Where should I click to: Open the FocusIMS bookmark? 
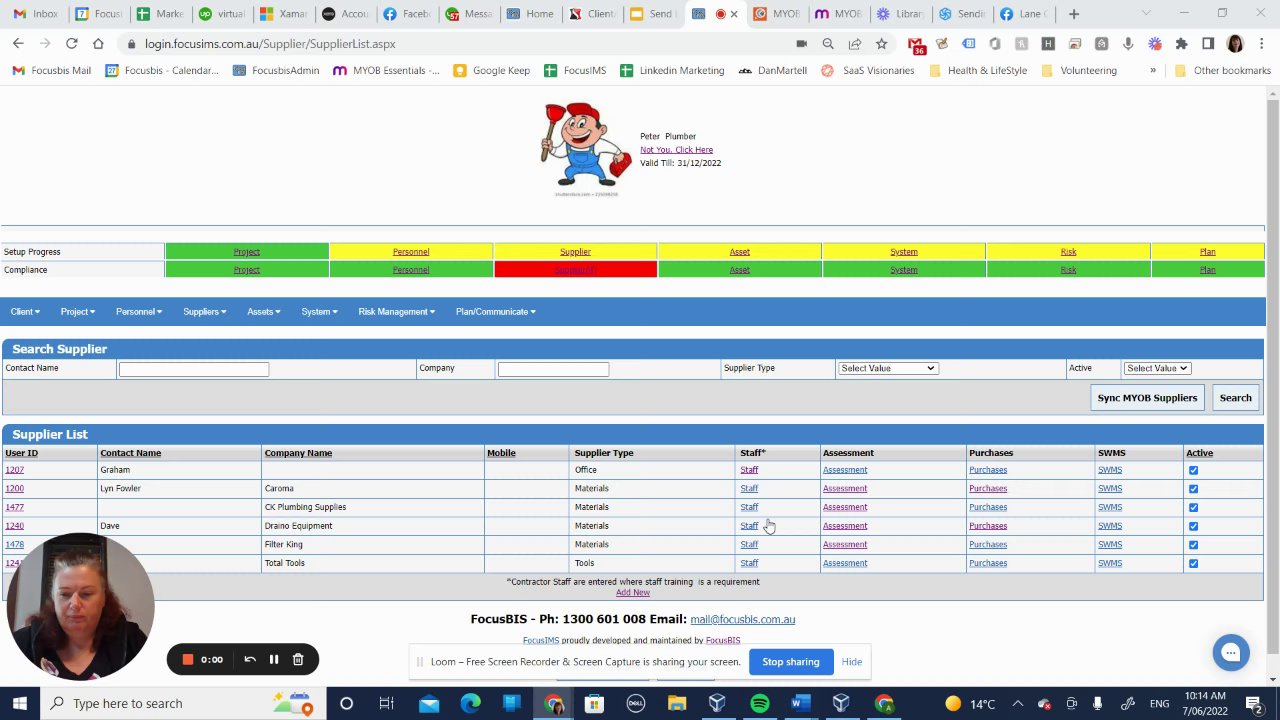pos(575,71)
